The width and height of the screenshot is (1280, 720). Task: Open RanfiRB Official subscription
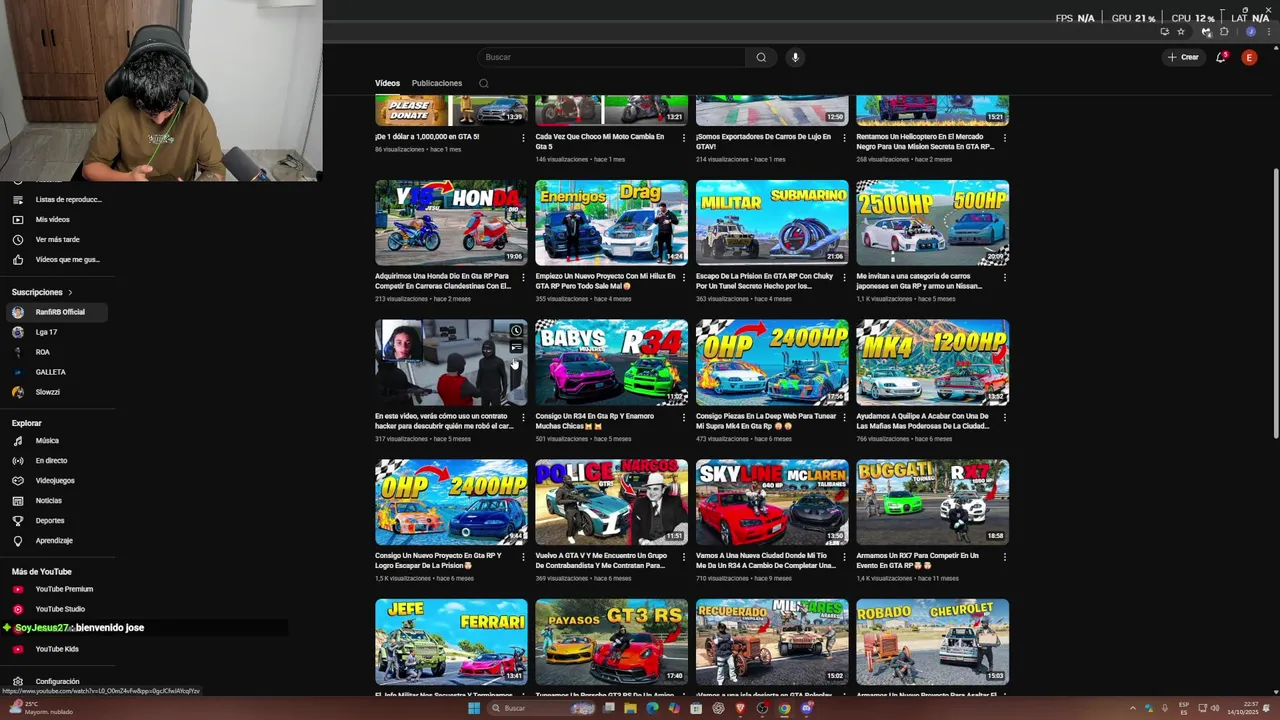[x=57, y=312]
